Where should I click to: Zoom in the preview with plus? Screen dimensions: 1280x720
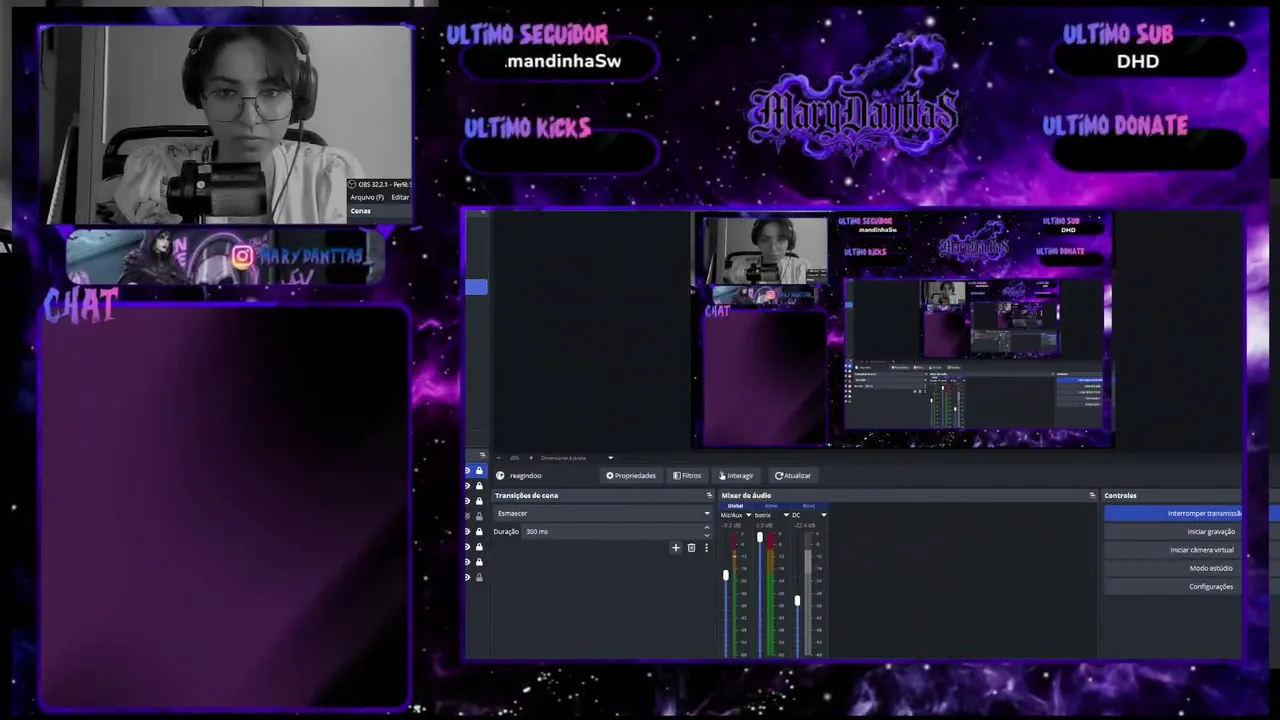531,458
